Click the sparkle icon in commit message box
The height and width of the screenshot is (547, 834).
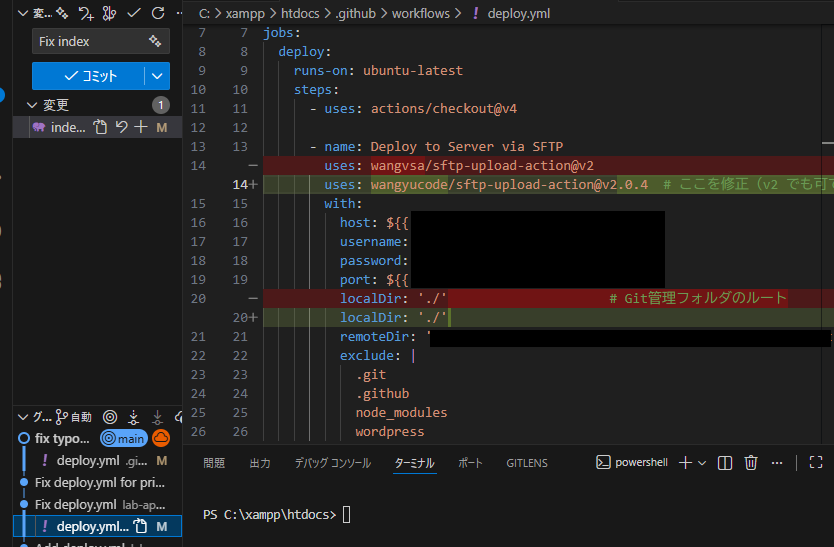click(x=155, y=41)
